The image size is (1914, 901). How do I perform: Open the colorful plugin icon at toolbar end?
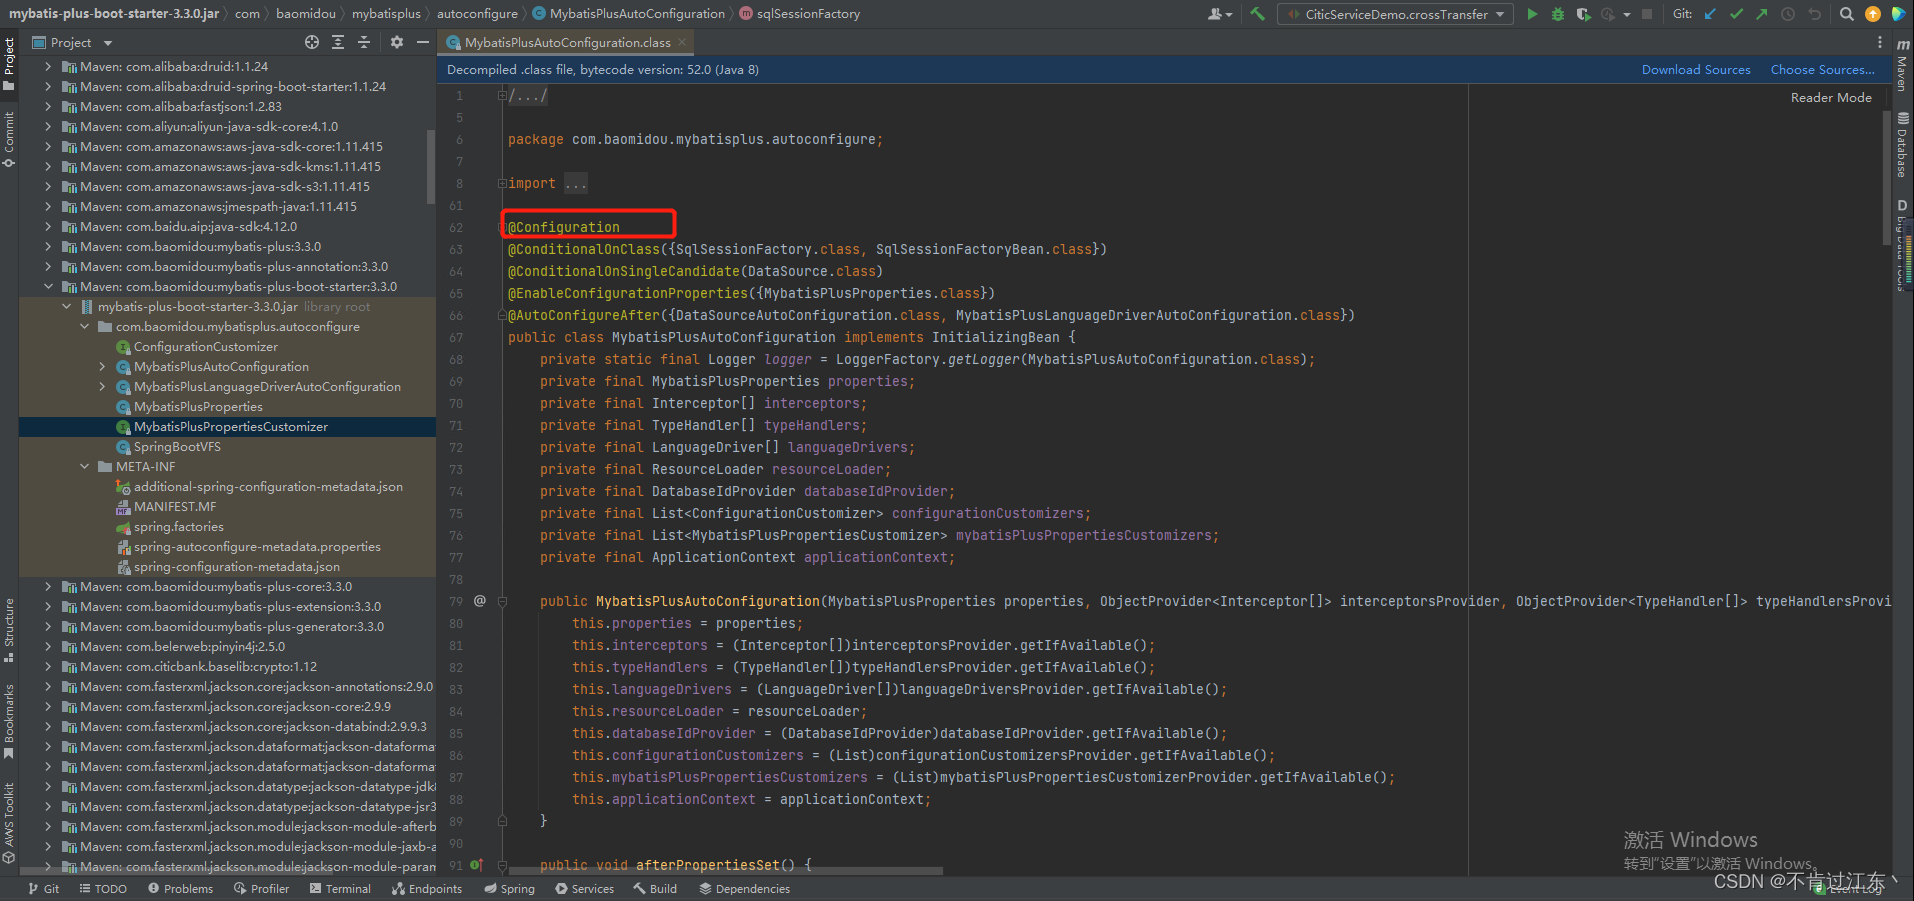click(1898, 14)
